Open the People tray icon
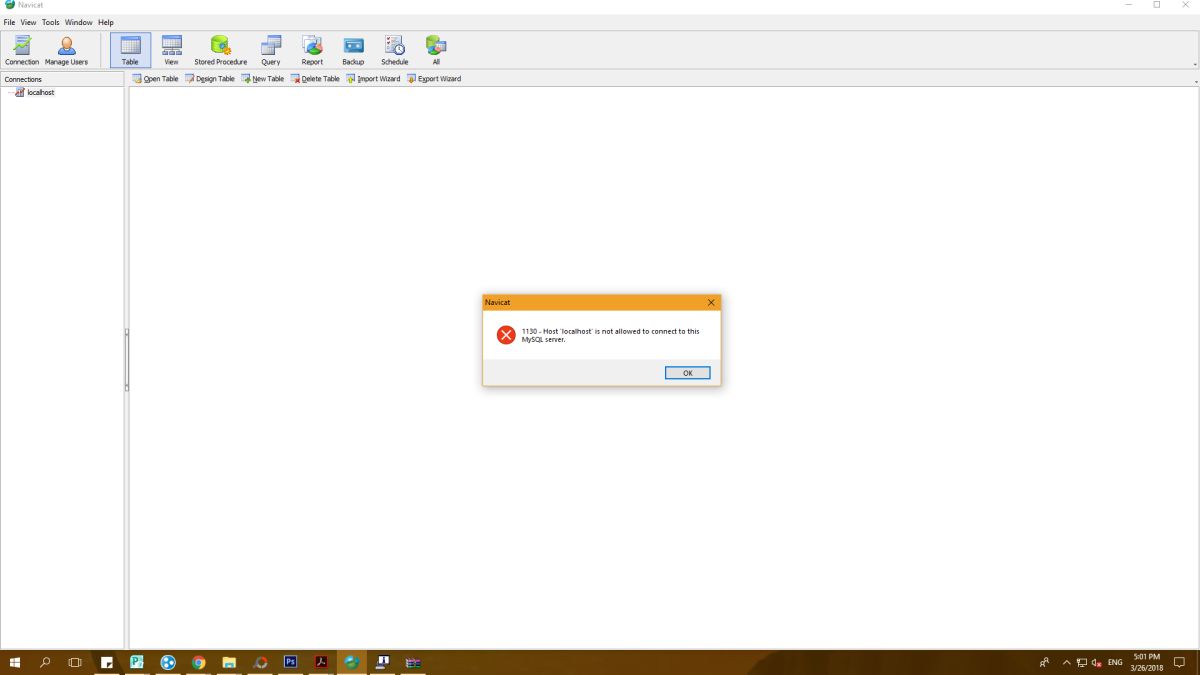Image resolution: width=1200 pixels, height=675 pixels. [1044, 662]
